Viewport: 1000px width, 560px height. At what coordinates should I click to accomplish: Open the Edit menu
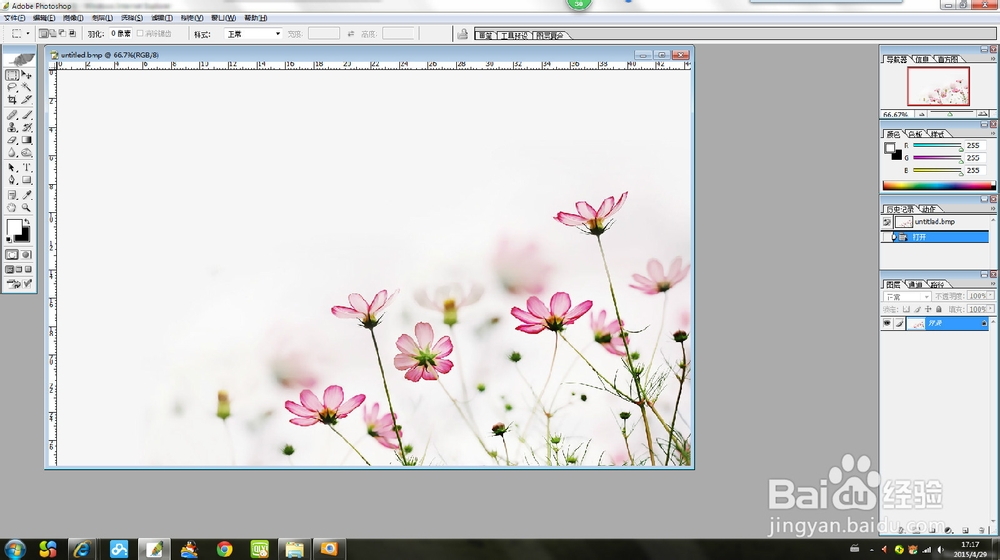coord(44,18)
